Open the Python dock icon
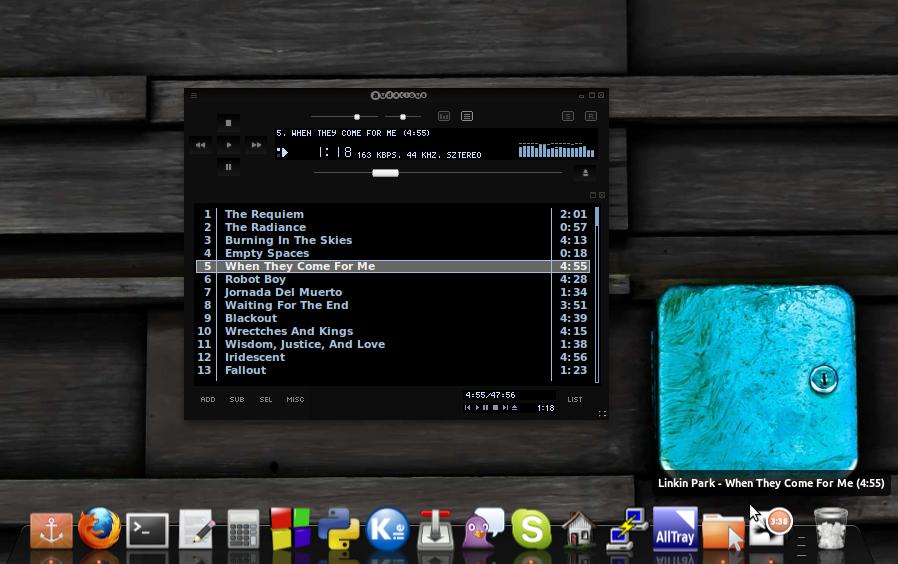Viewport: 898px width, 564px height. click(x=338, y=528)
